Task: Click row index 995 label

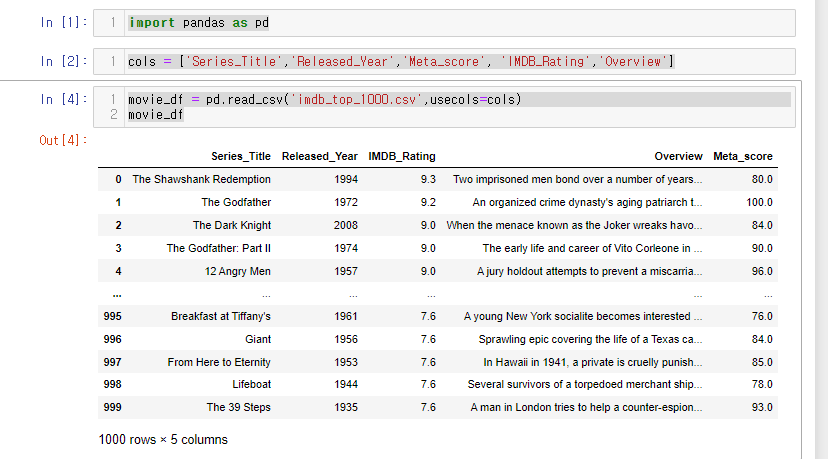Action: pos(112,316)
